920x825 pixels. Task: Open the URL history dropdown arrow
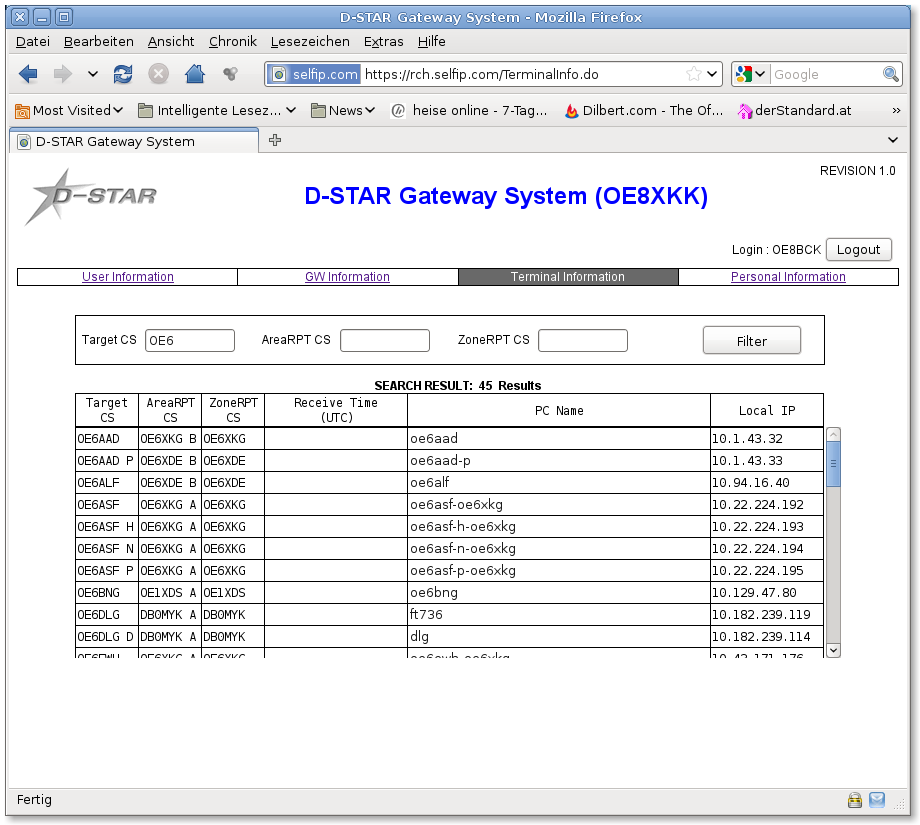712,74
